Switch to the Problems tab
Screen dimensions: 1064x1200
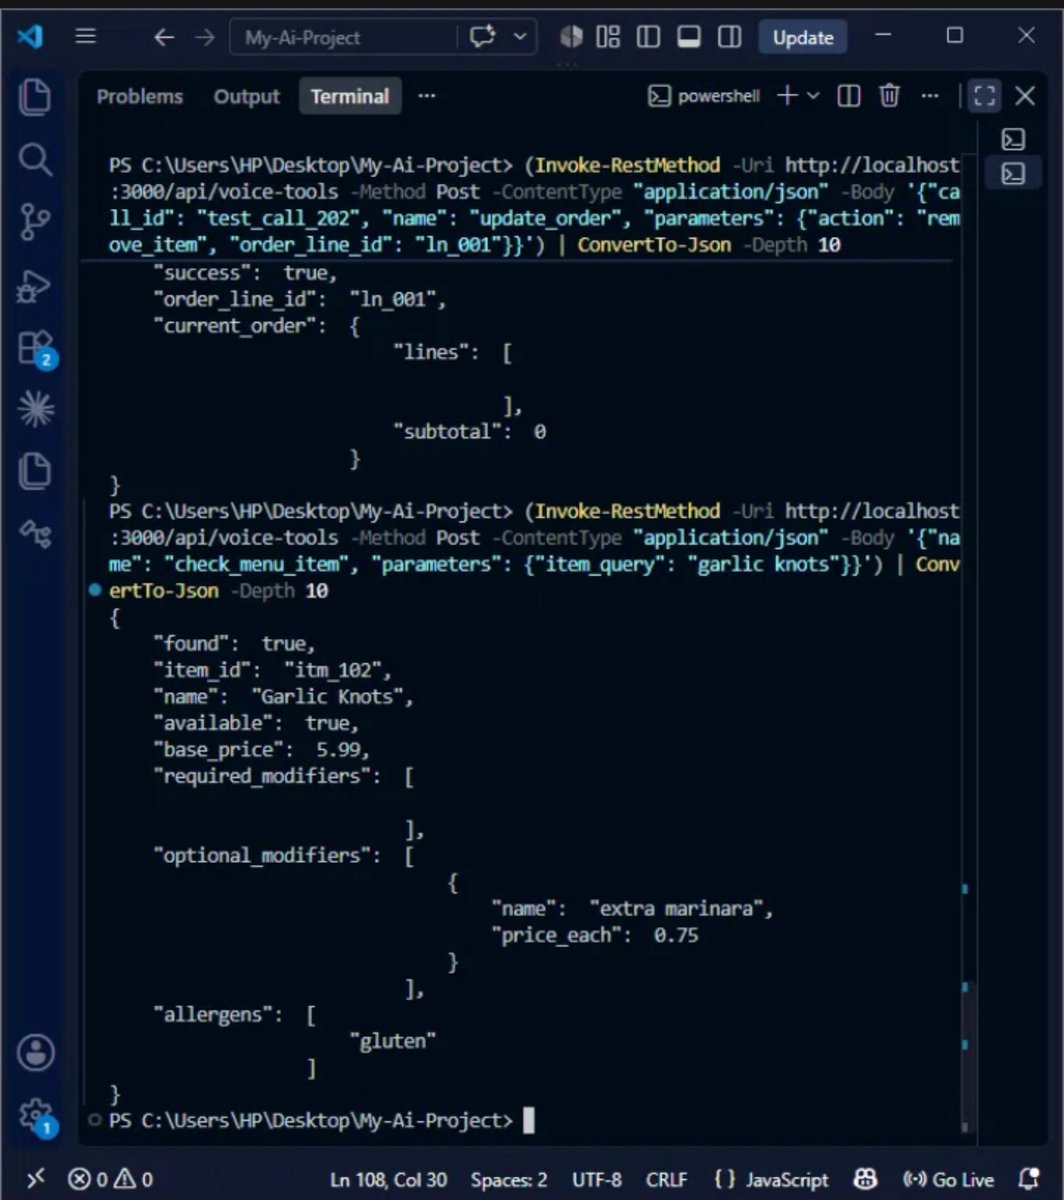pyautogui.click(x=140, y=96)
